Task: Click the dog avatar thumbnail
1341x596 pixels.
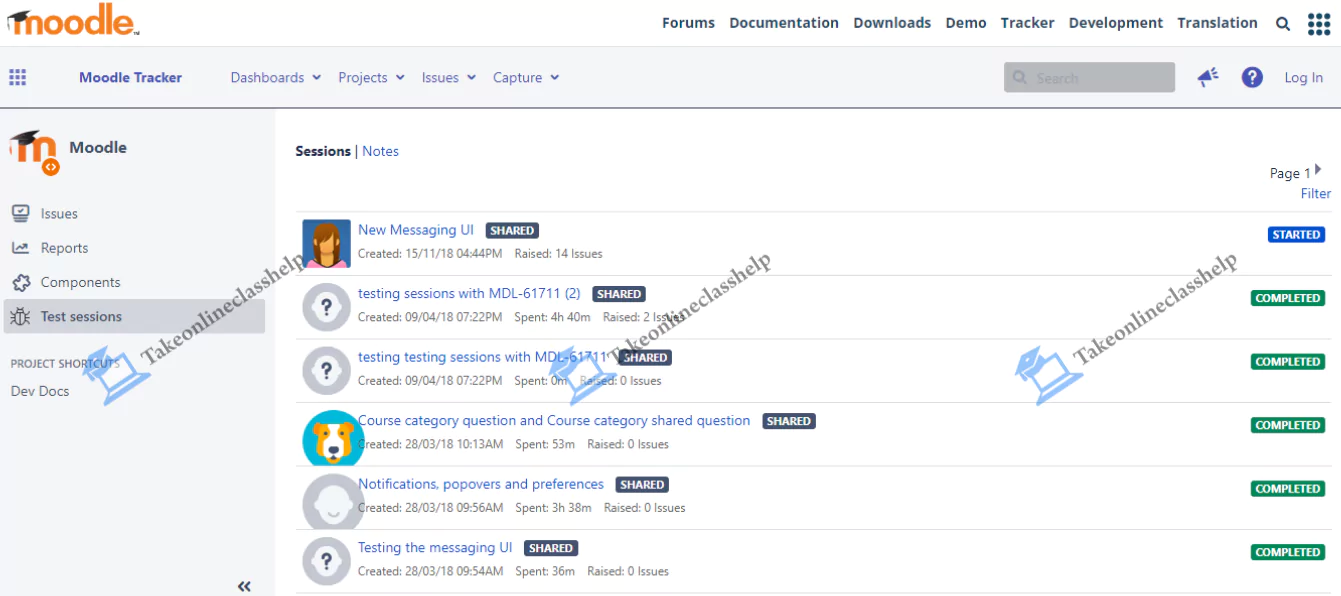Action: tap(330, 436)
